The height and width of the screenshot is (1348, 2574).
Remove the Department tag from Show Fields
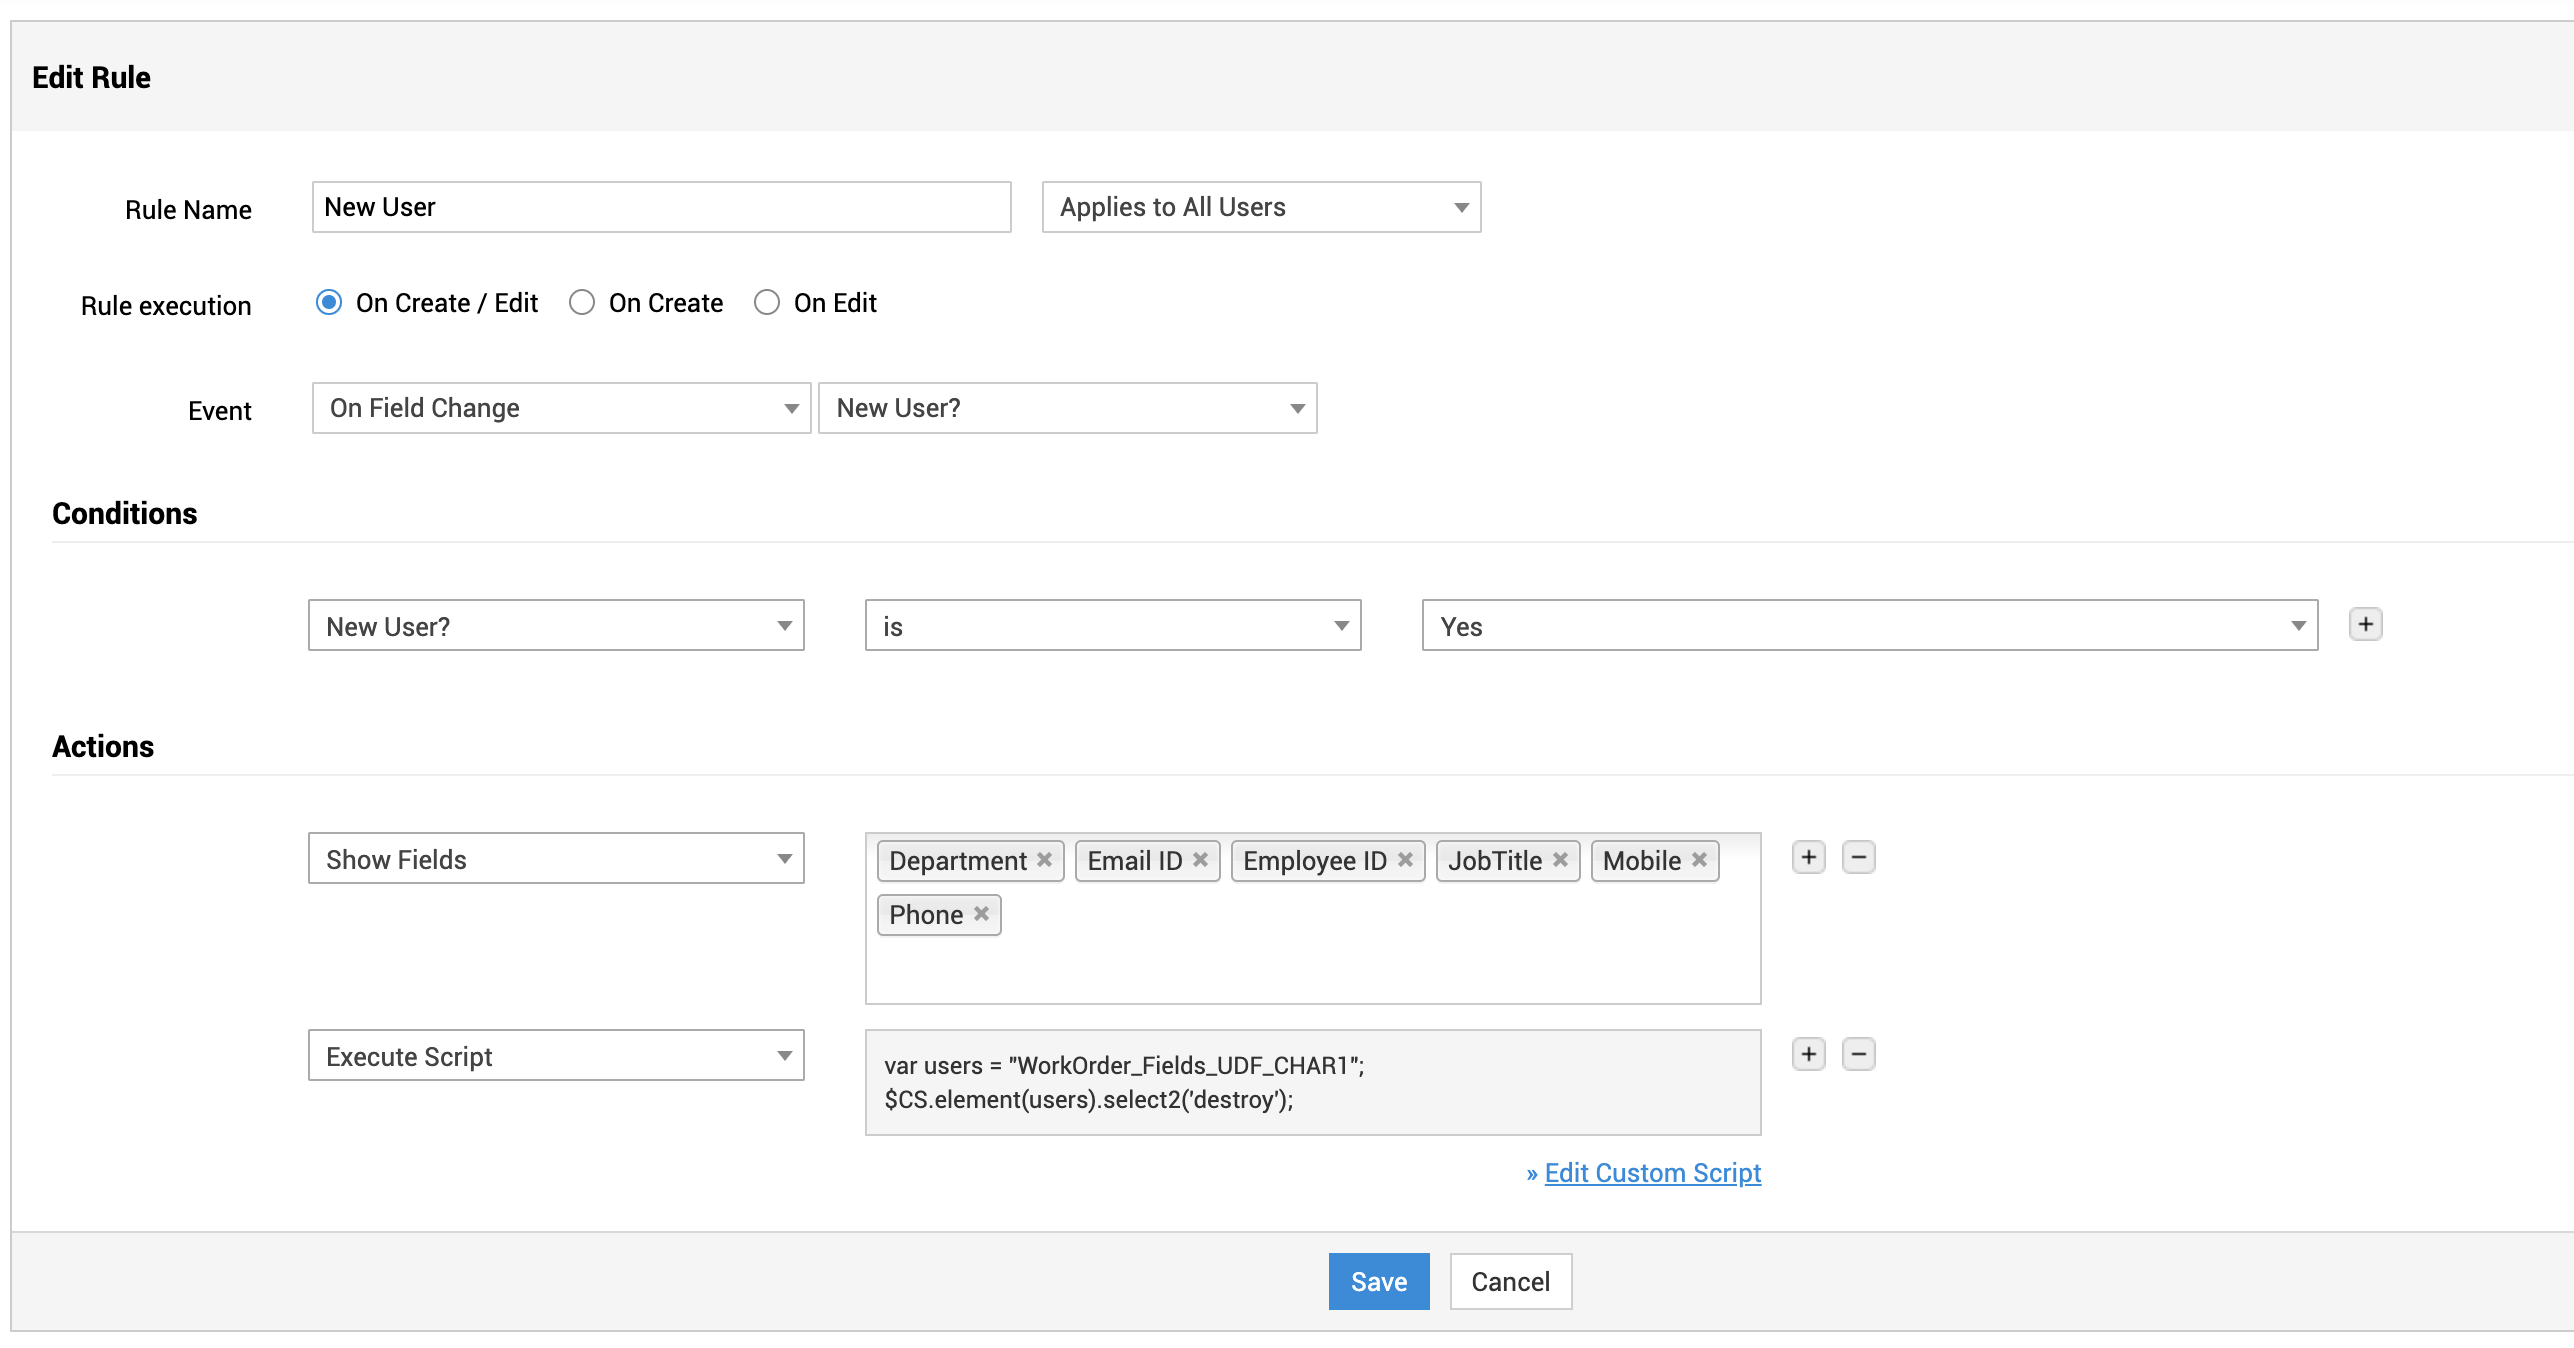click(1044, 860)
